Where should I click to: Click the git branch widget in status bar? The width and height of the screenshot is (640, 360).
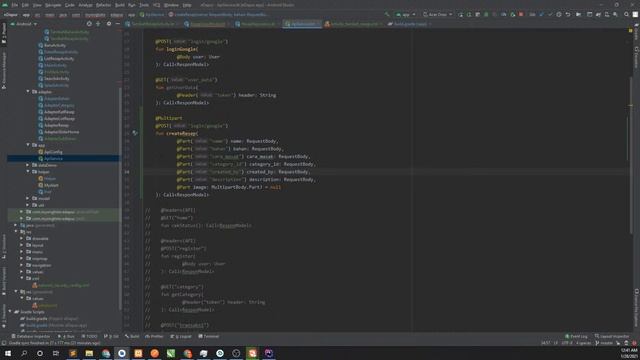(604, 343)
